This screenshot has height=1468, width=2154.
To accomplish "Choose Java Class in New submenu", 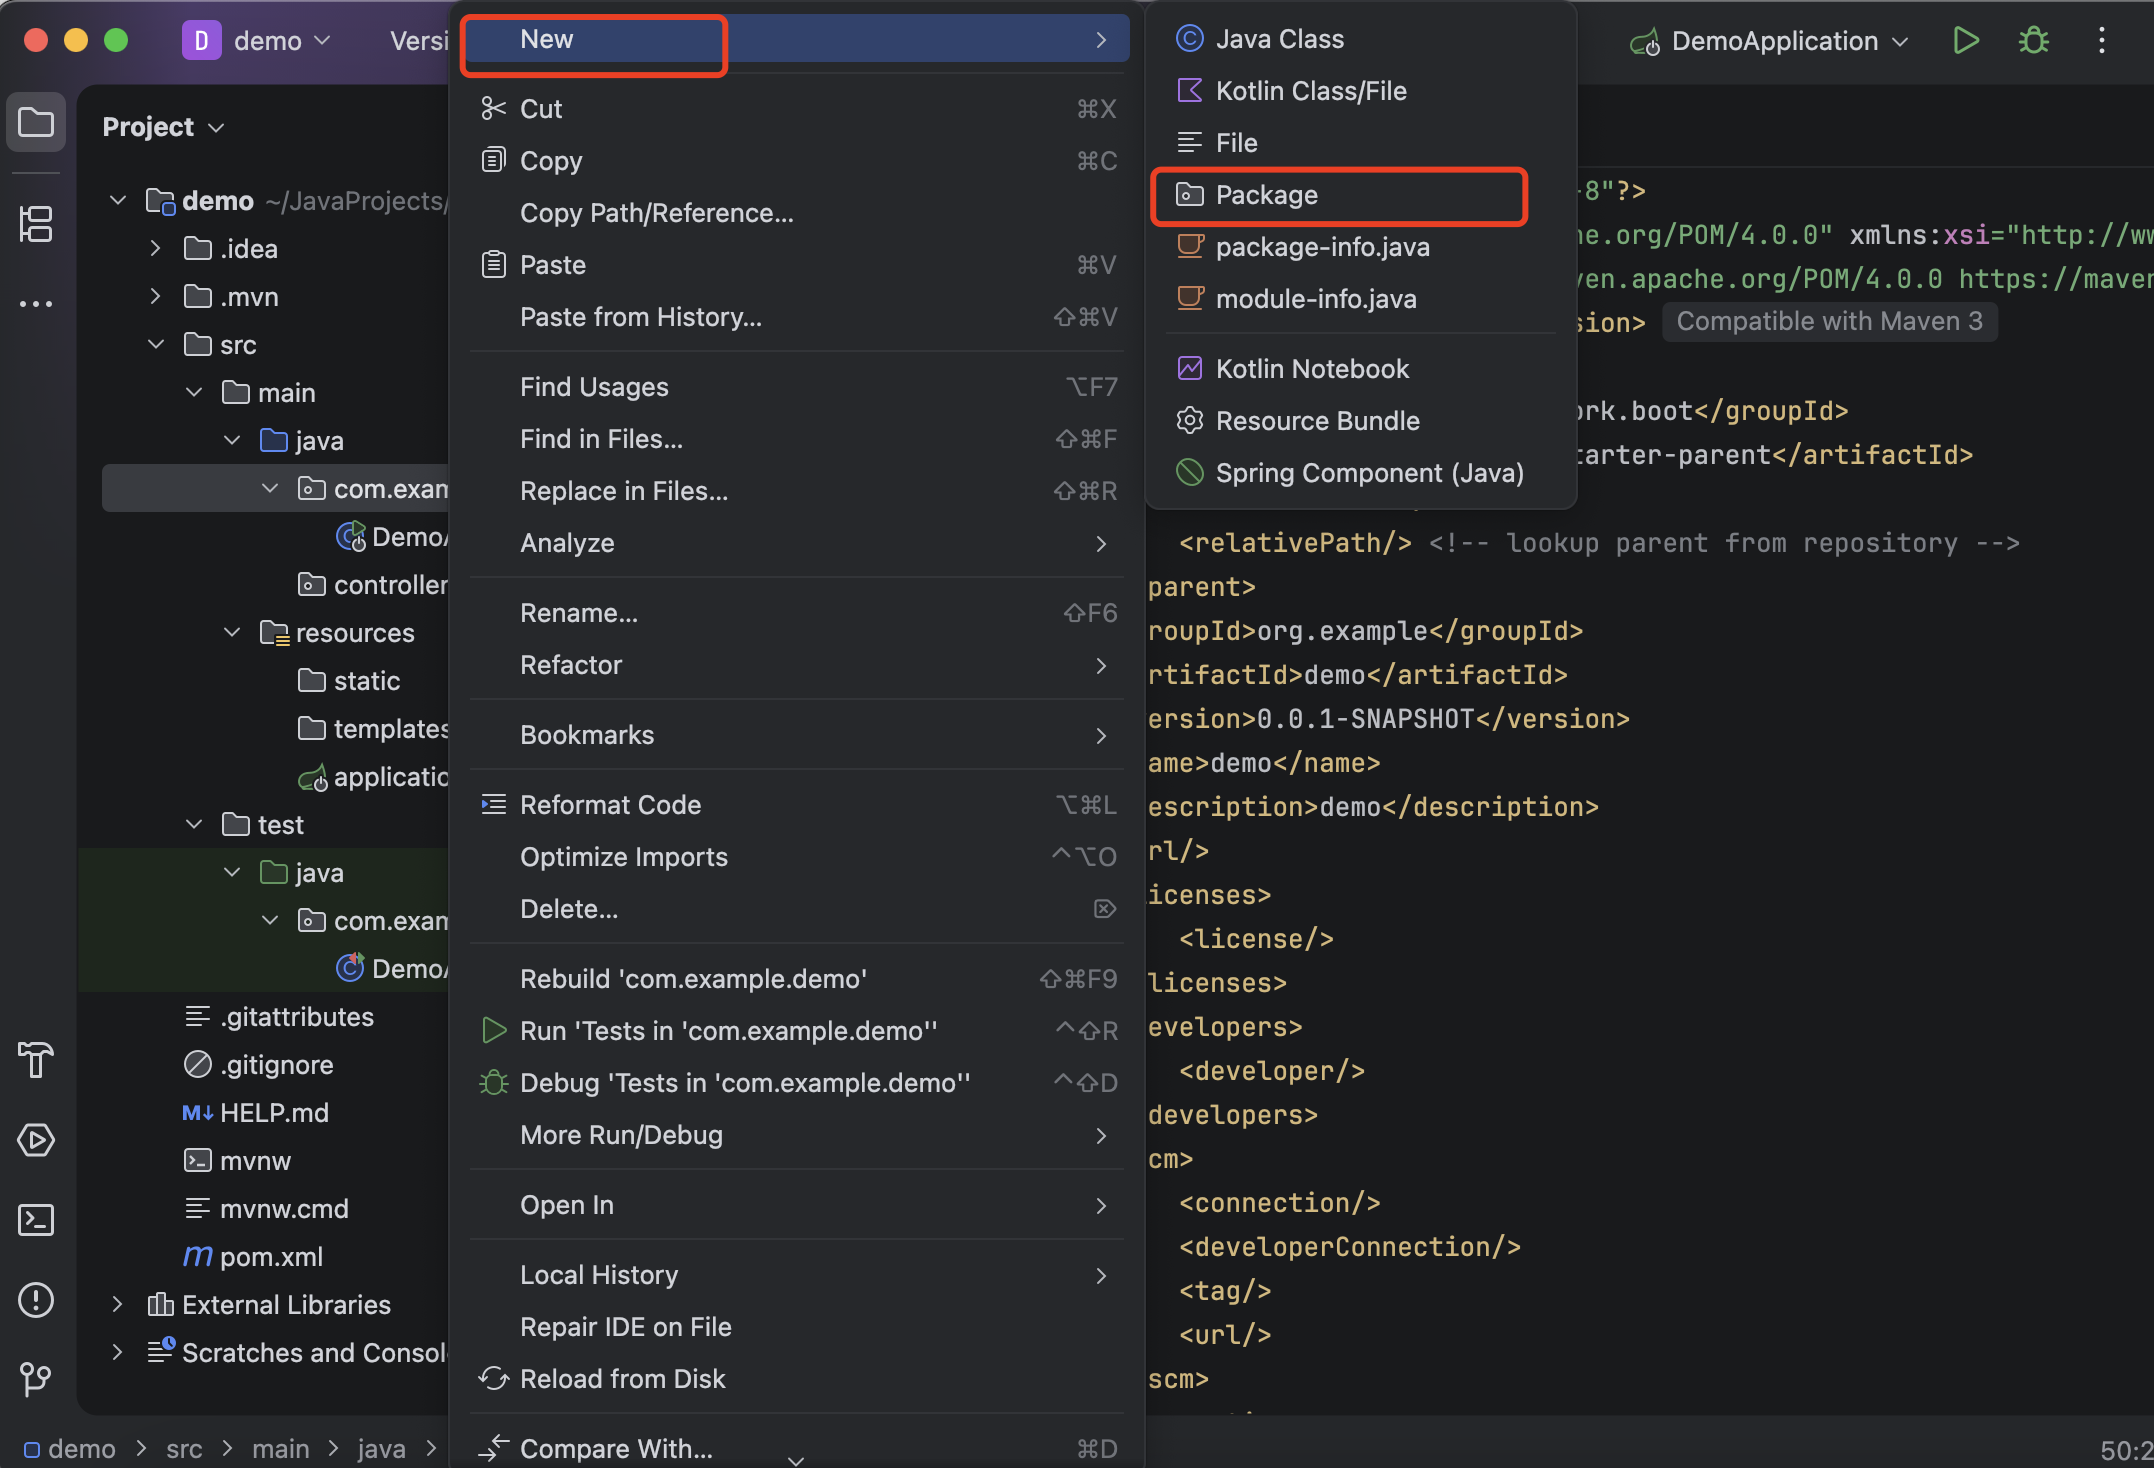I will pos(1279,39).
